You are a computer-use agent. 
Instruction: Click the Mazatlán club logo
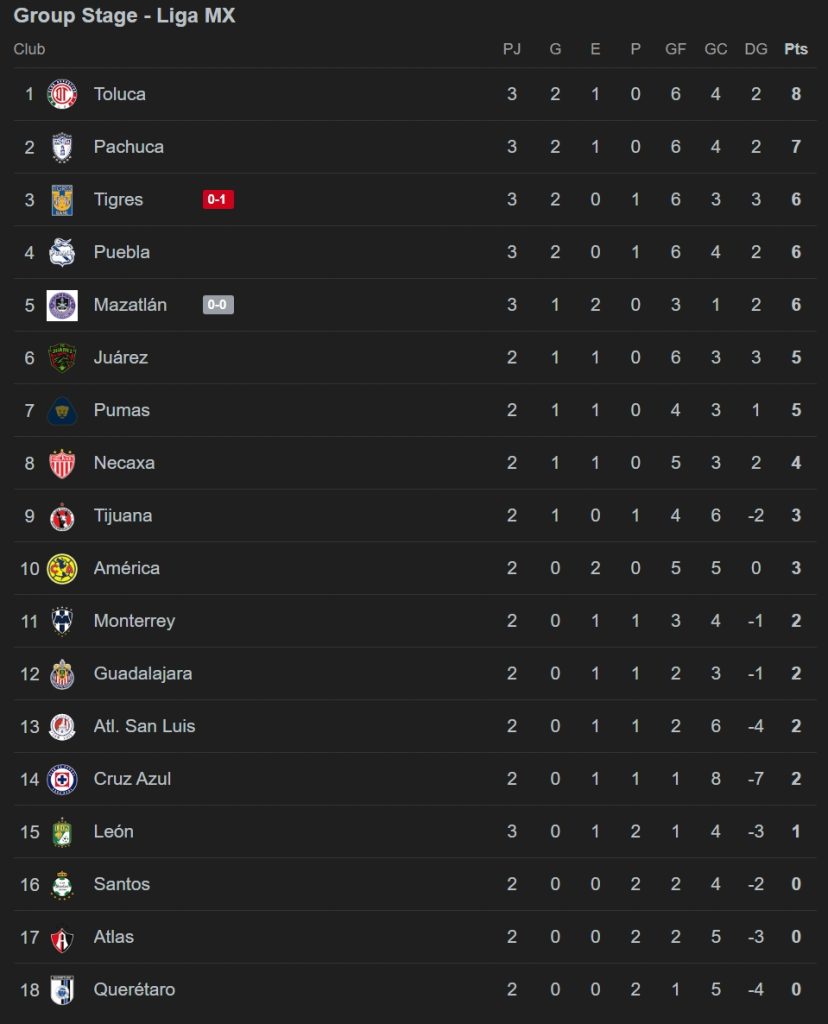[x=62, y=305]
